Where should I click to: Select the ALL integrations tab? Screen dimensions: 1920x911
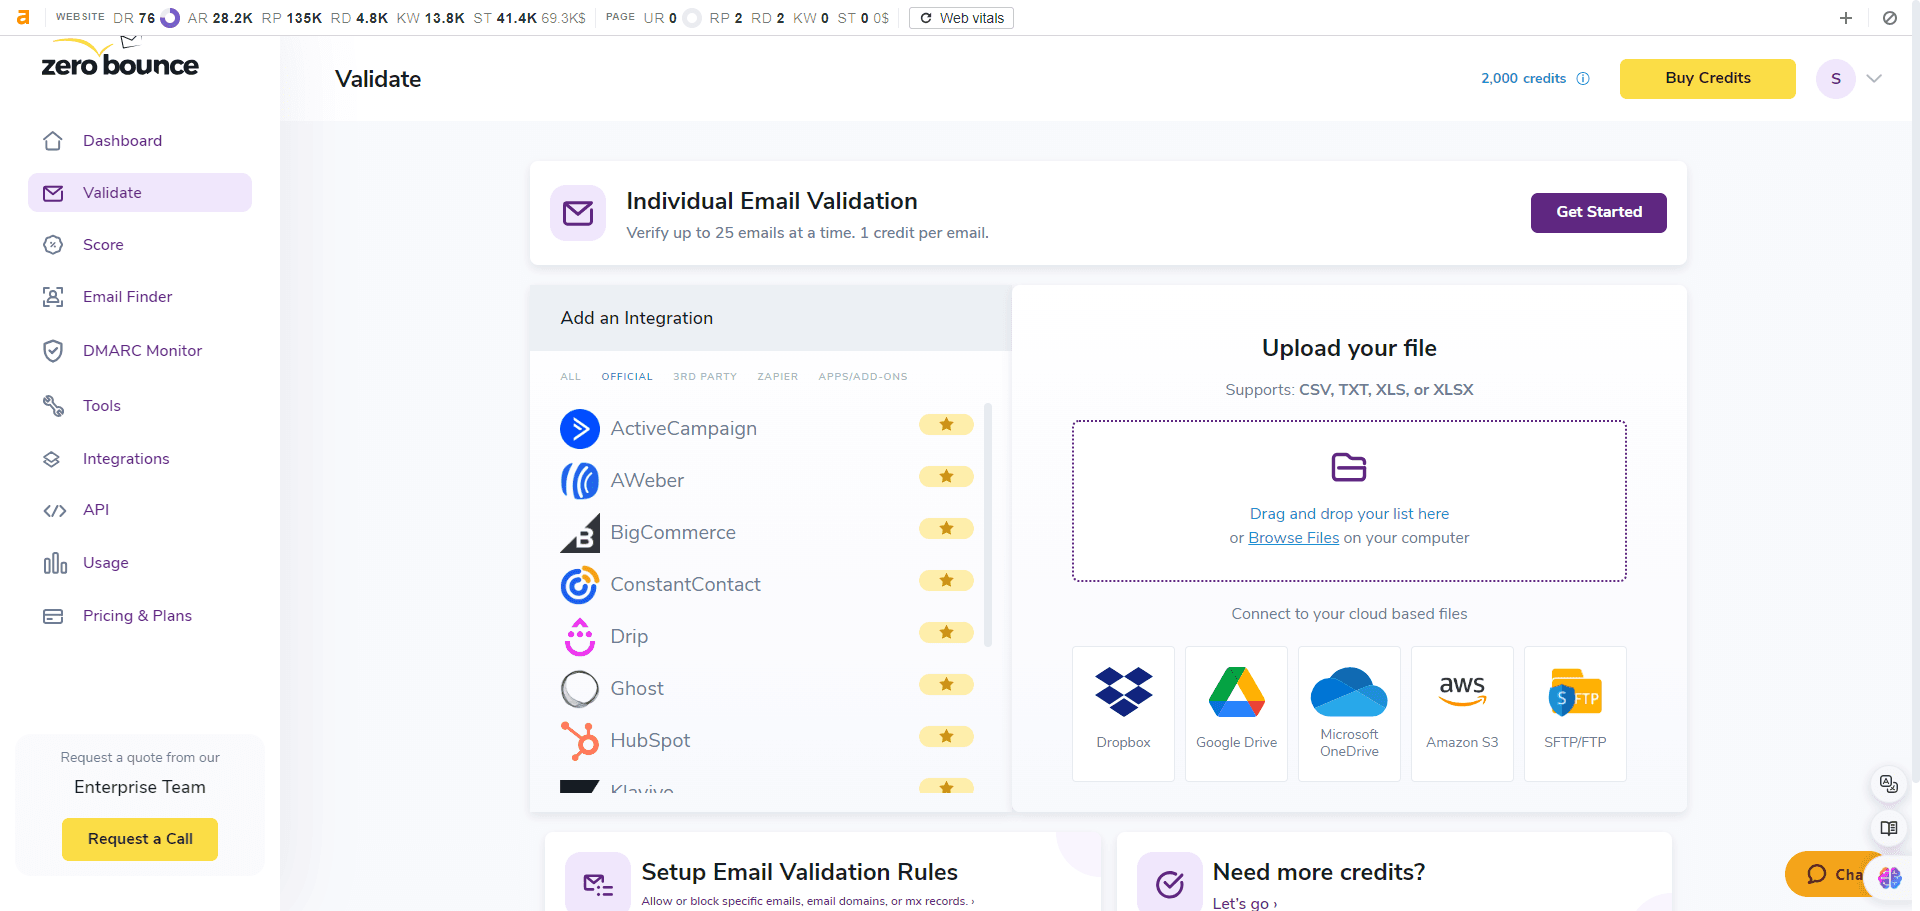click(x=571, y=377)
